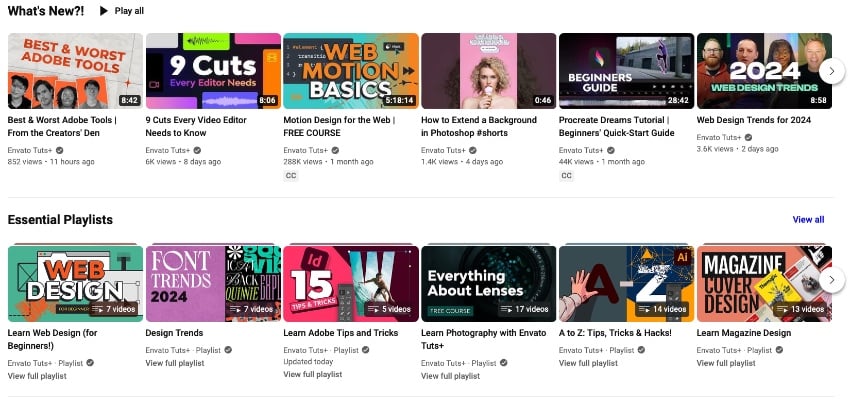
Task: Open the 15 Tips & Tricks playlist thumbnail
Action: point(351,284)
